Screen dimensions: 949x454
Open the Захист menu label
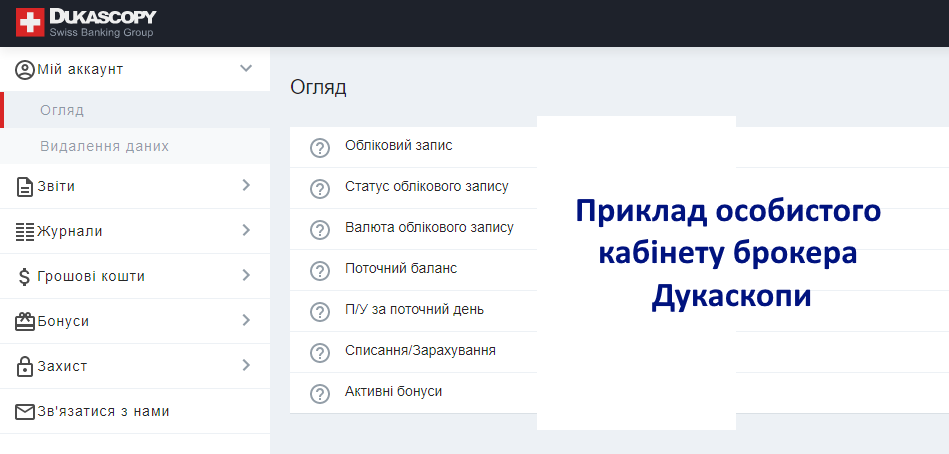pyautogui.click(x=62, y=366)
